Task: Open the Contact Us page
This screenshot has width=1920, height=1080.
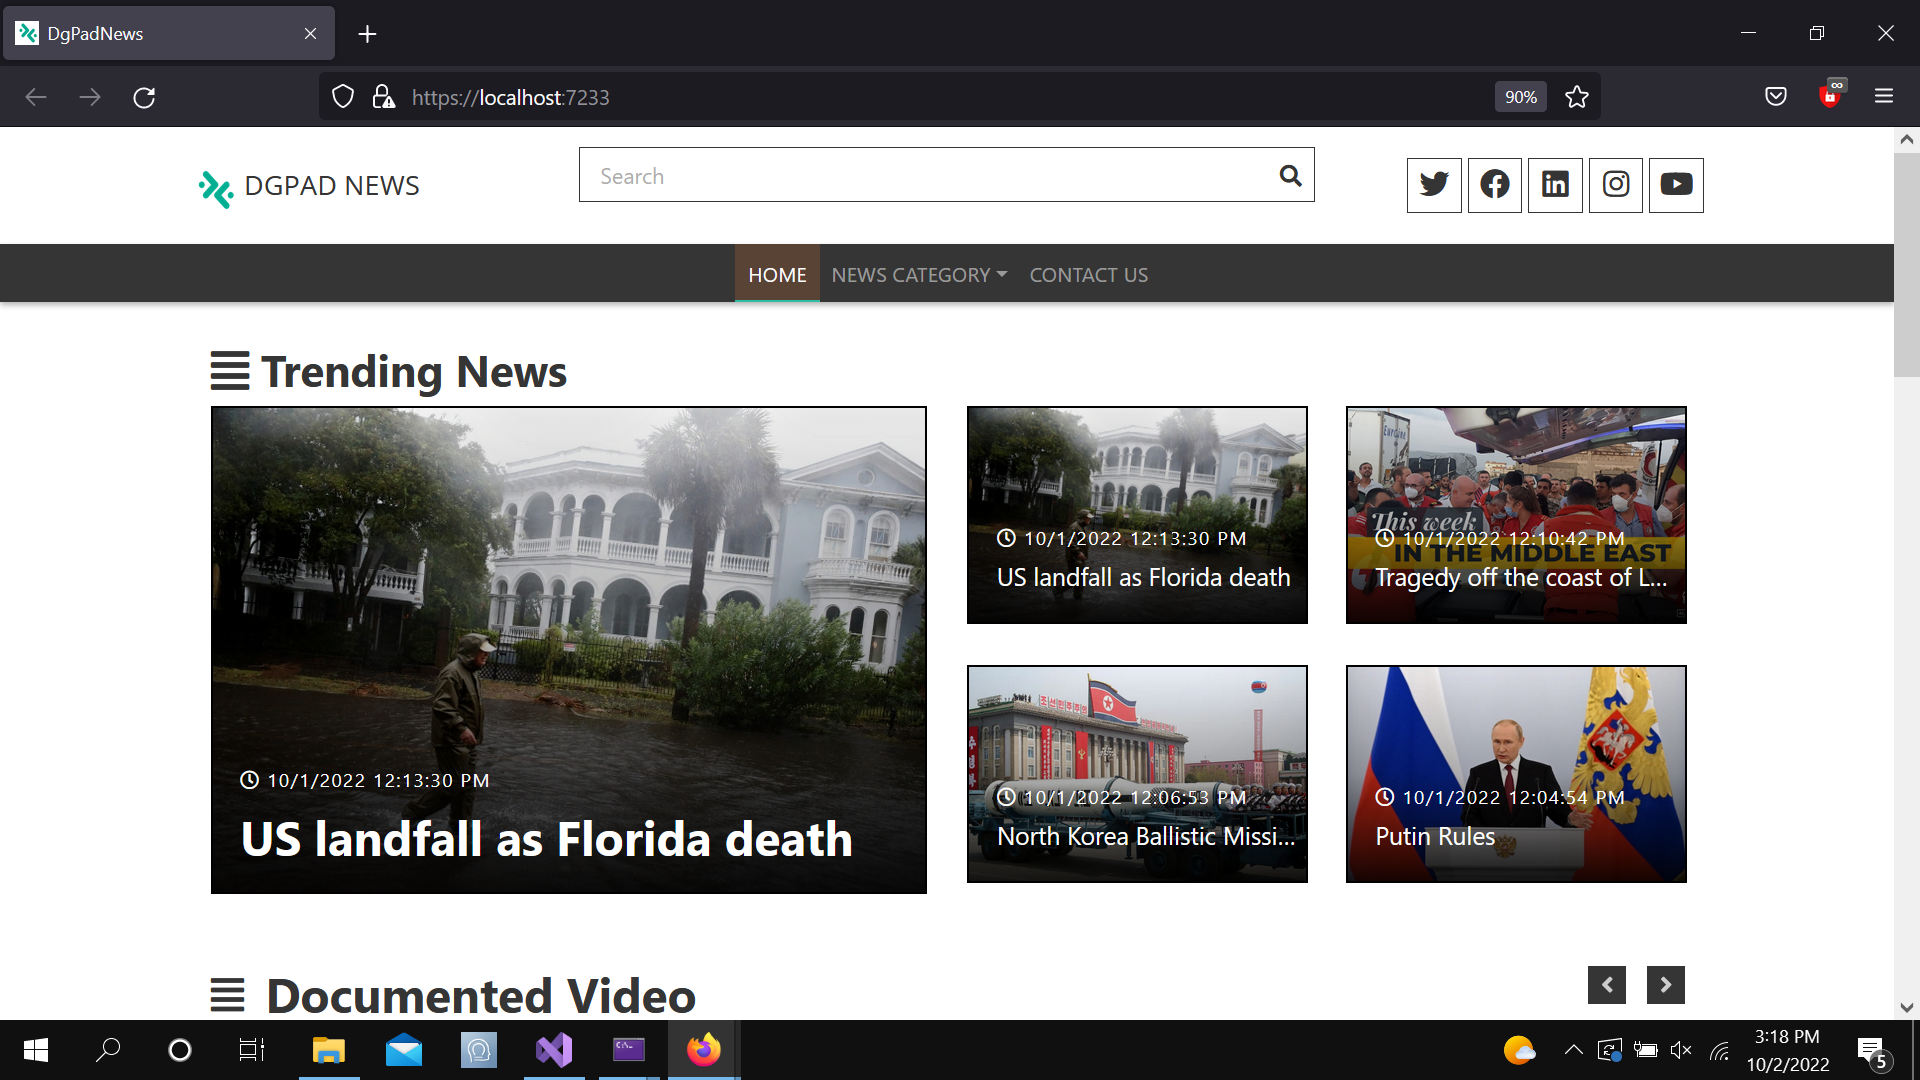Action: click(x=1088, y=275)
